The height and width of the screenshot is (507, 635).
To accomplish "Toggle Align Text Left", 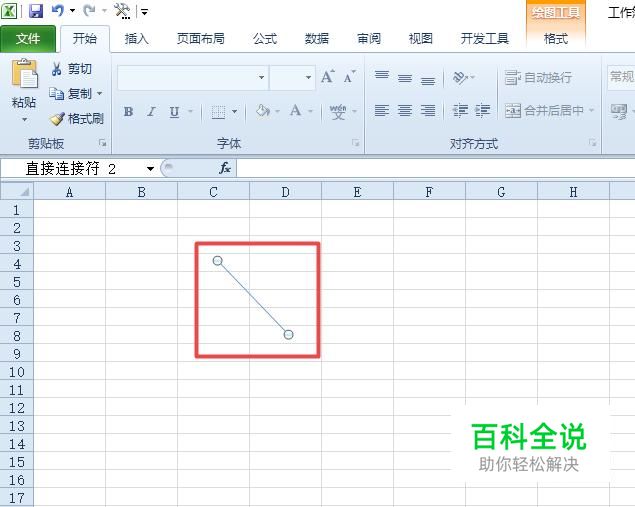I will 381,110.
